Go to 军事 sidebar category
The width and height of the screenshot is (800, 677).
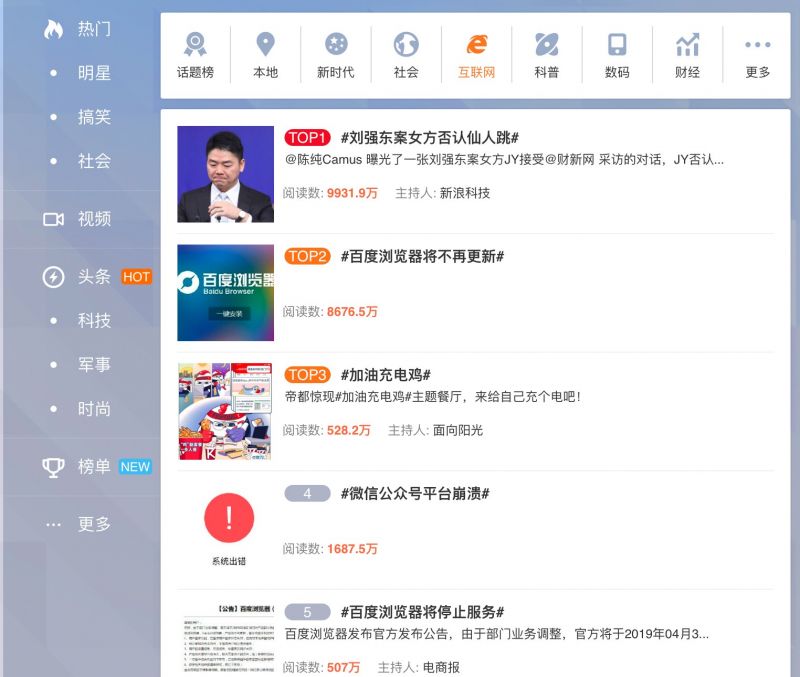[x=94, y=365]
